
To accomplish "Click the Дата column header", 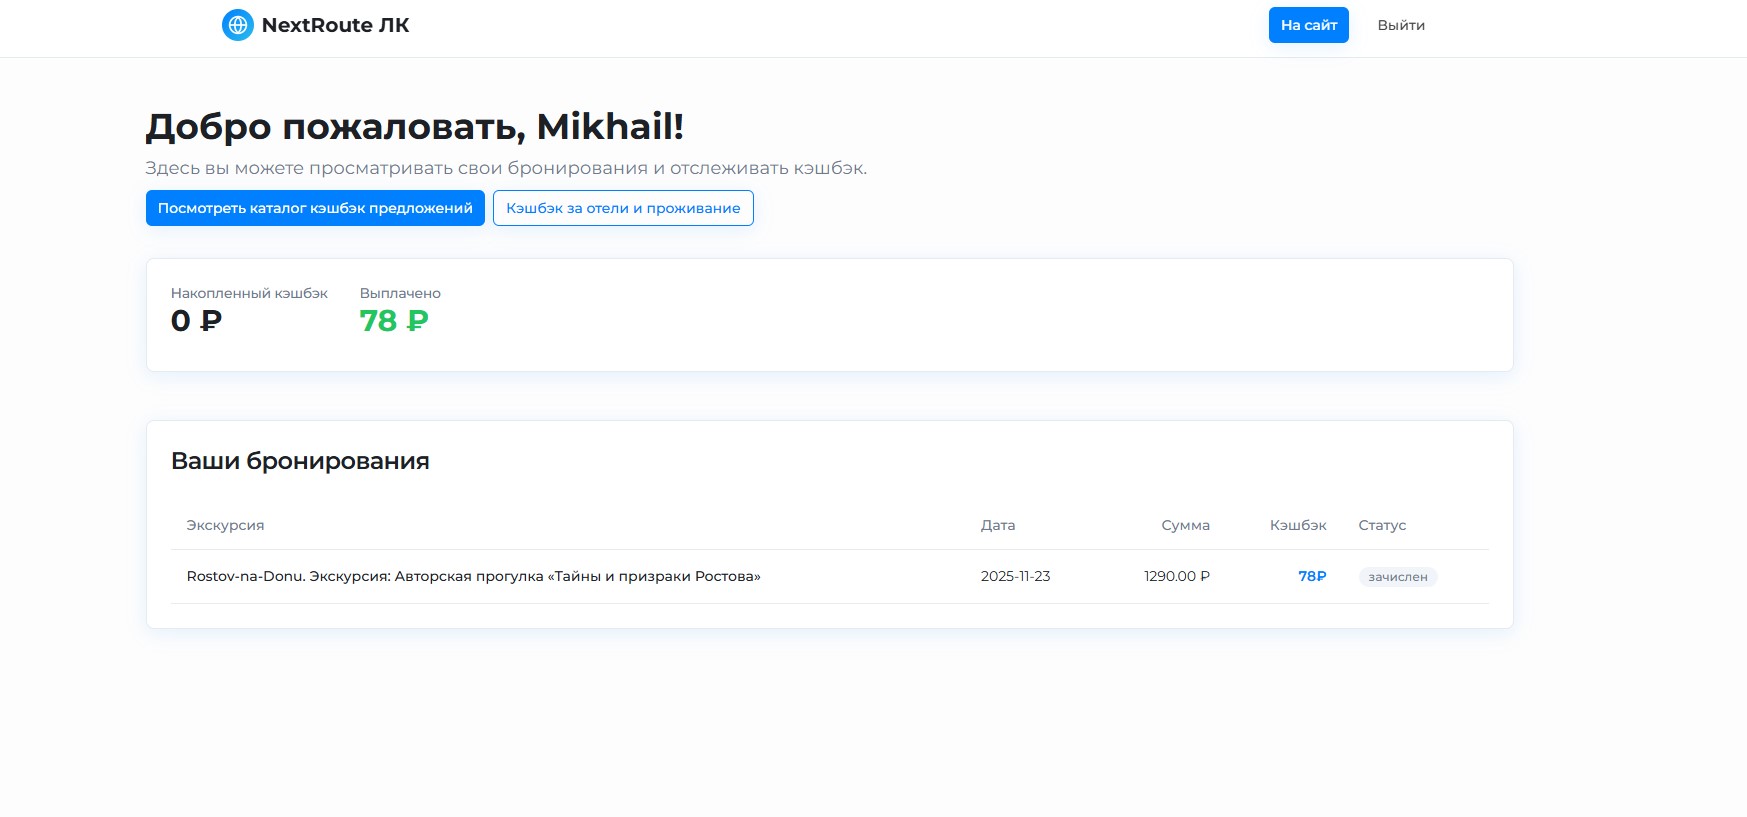I will pos(997,525).
